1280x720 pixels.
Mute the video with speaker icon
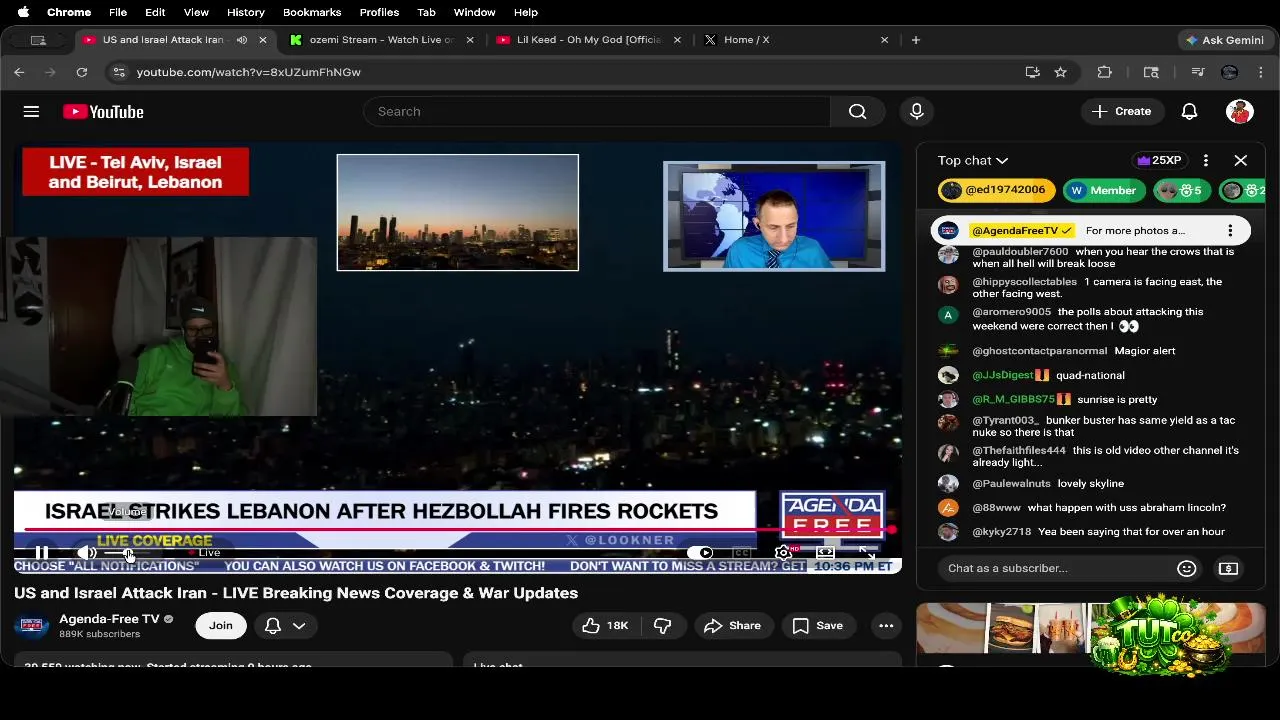[x=87, y=552]
